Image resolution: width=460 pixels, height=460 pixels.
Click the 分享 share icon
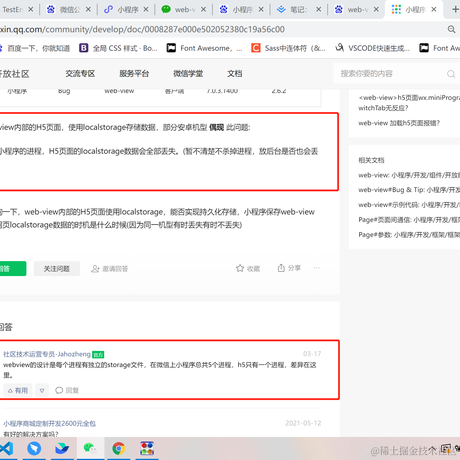pos(281,268)
